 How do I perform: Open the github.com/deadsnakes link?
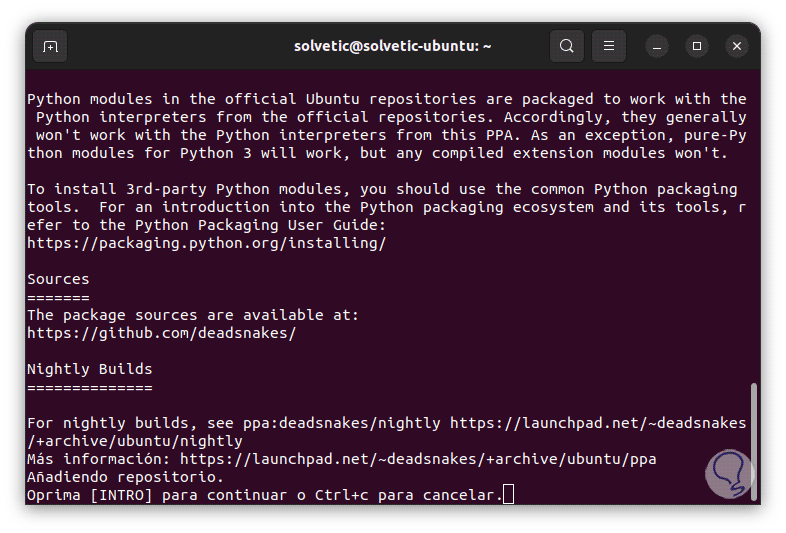tap(161, 333)
